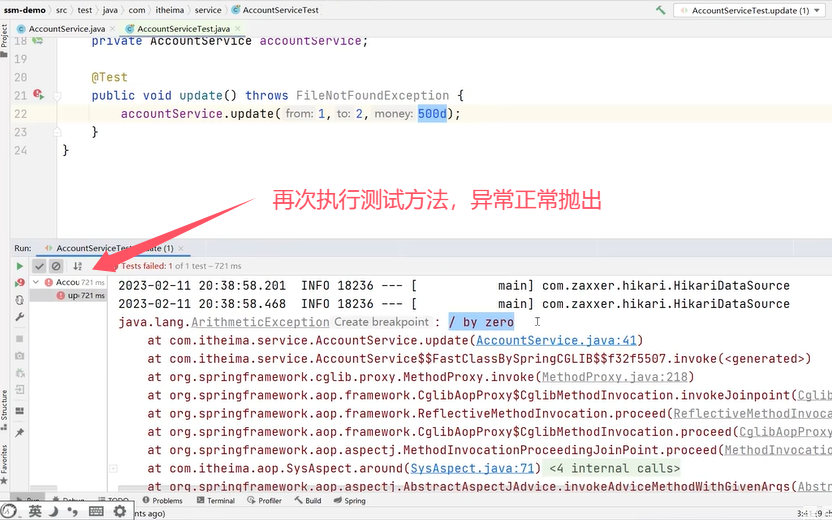Rerun the test with green play icon
This screenshot has height=520, width=832.
pos(20,266)
